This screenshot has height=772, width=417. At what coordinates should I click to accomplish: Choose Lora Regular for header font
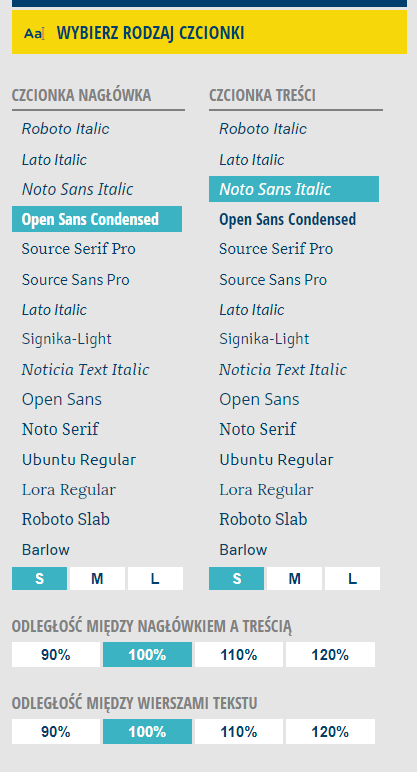tap(69, 490)
